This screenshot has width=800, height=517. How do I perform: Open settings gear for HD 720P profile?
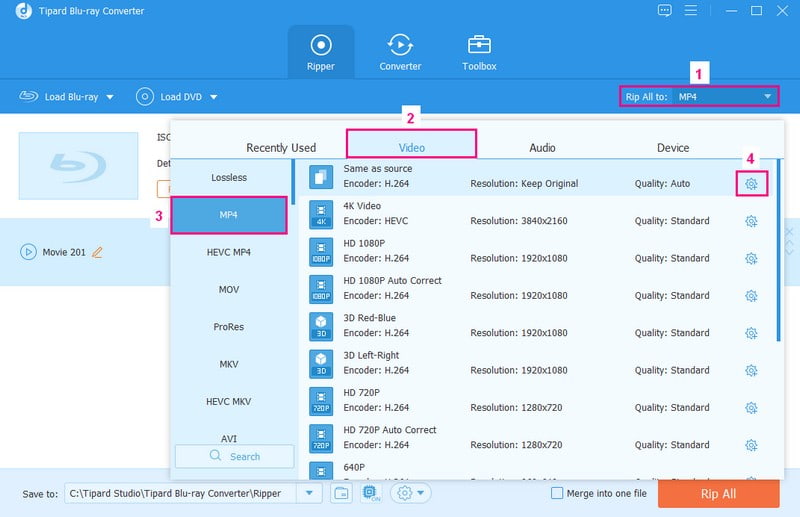[x=751, y=407]
